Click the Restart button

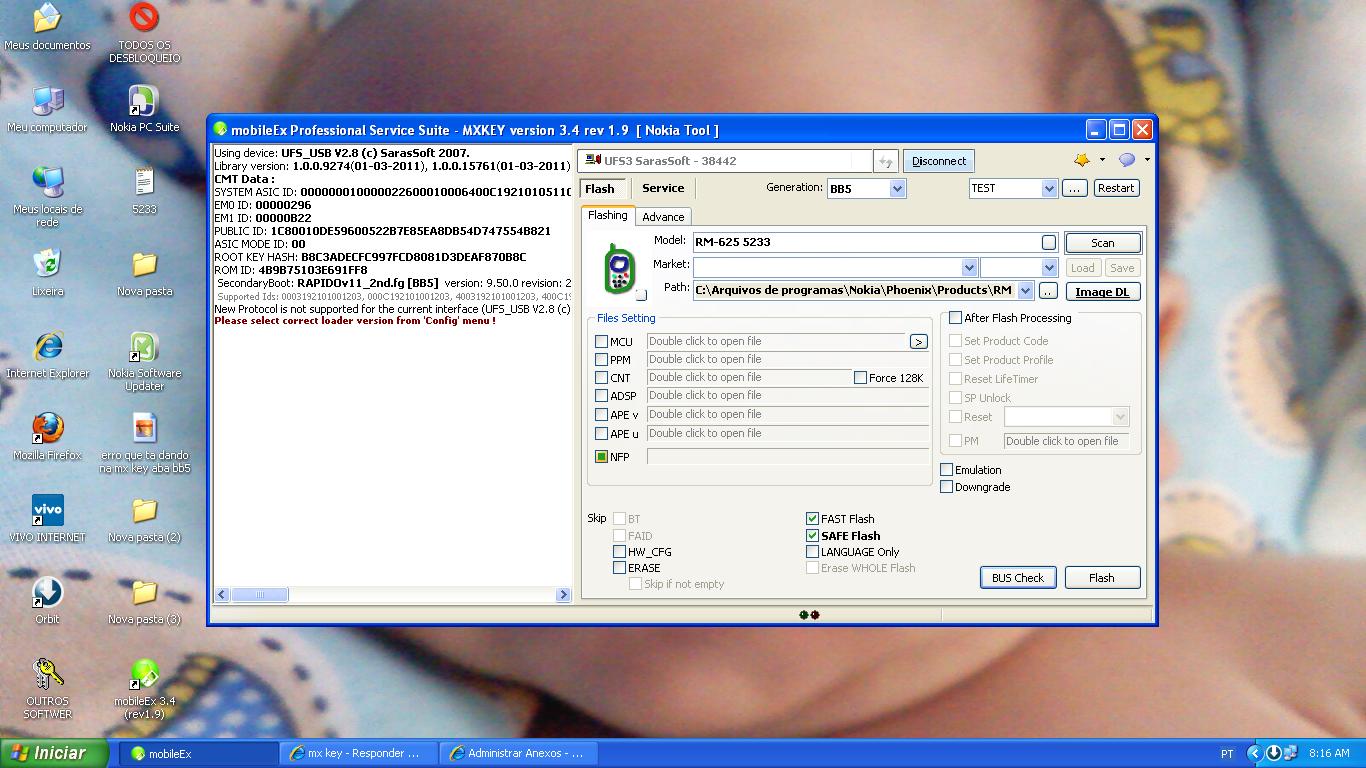[x=1115, y=188]
